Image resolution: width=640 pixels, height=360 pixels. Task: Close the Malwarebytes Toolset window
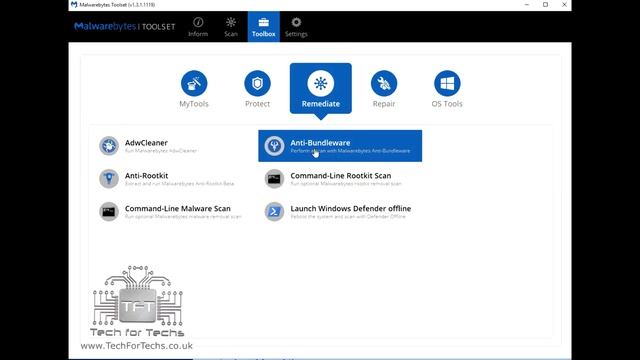click(x=564, y=5)
